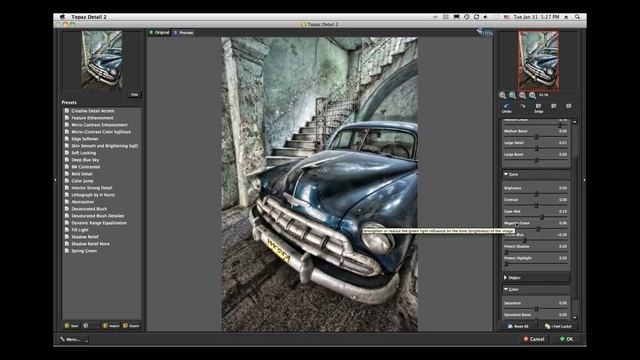Open Spotlight search in the menu bar
The height and width of the screenshot is (360, 640).
click(577, 17)
